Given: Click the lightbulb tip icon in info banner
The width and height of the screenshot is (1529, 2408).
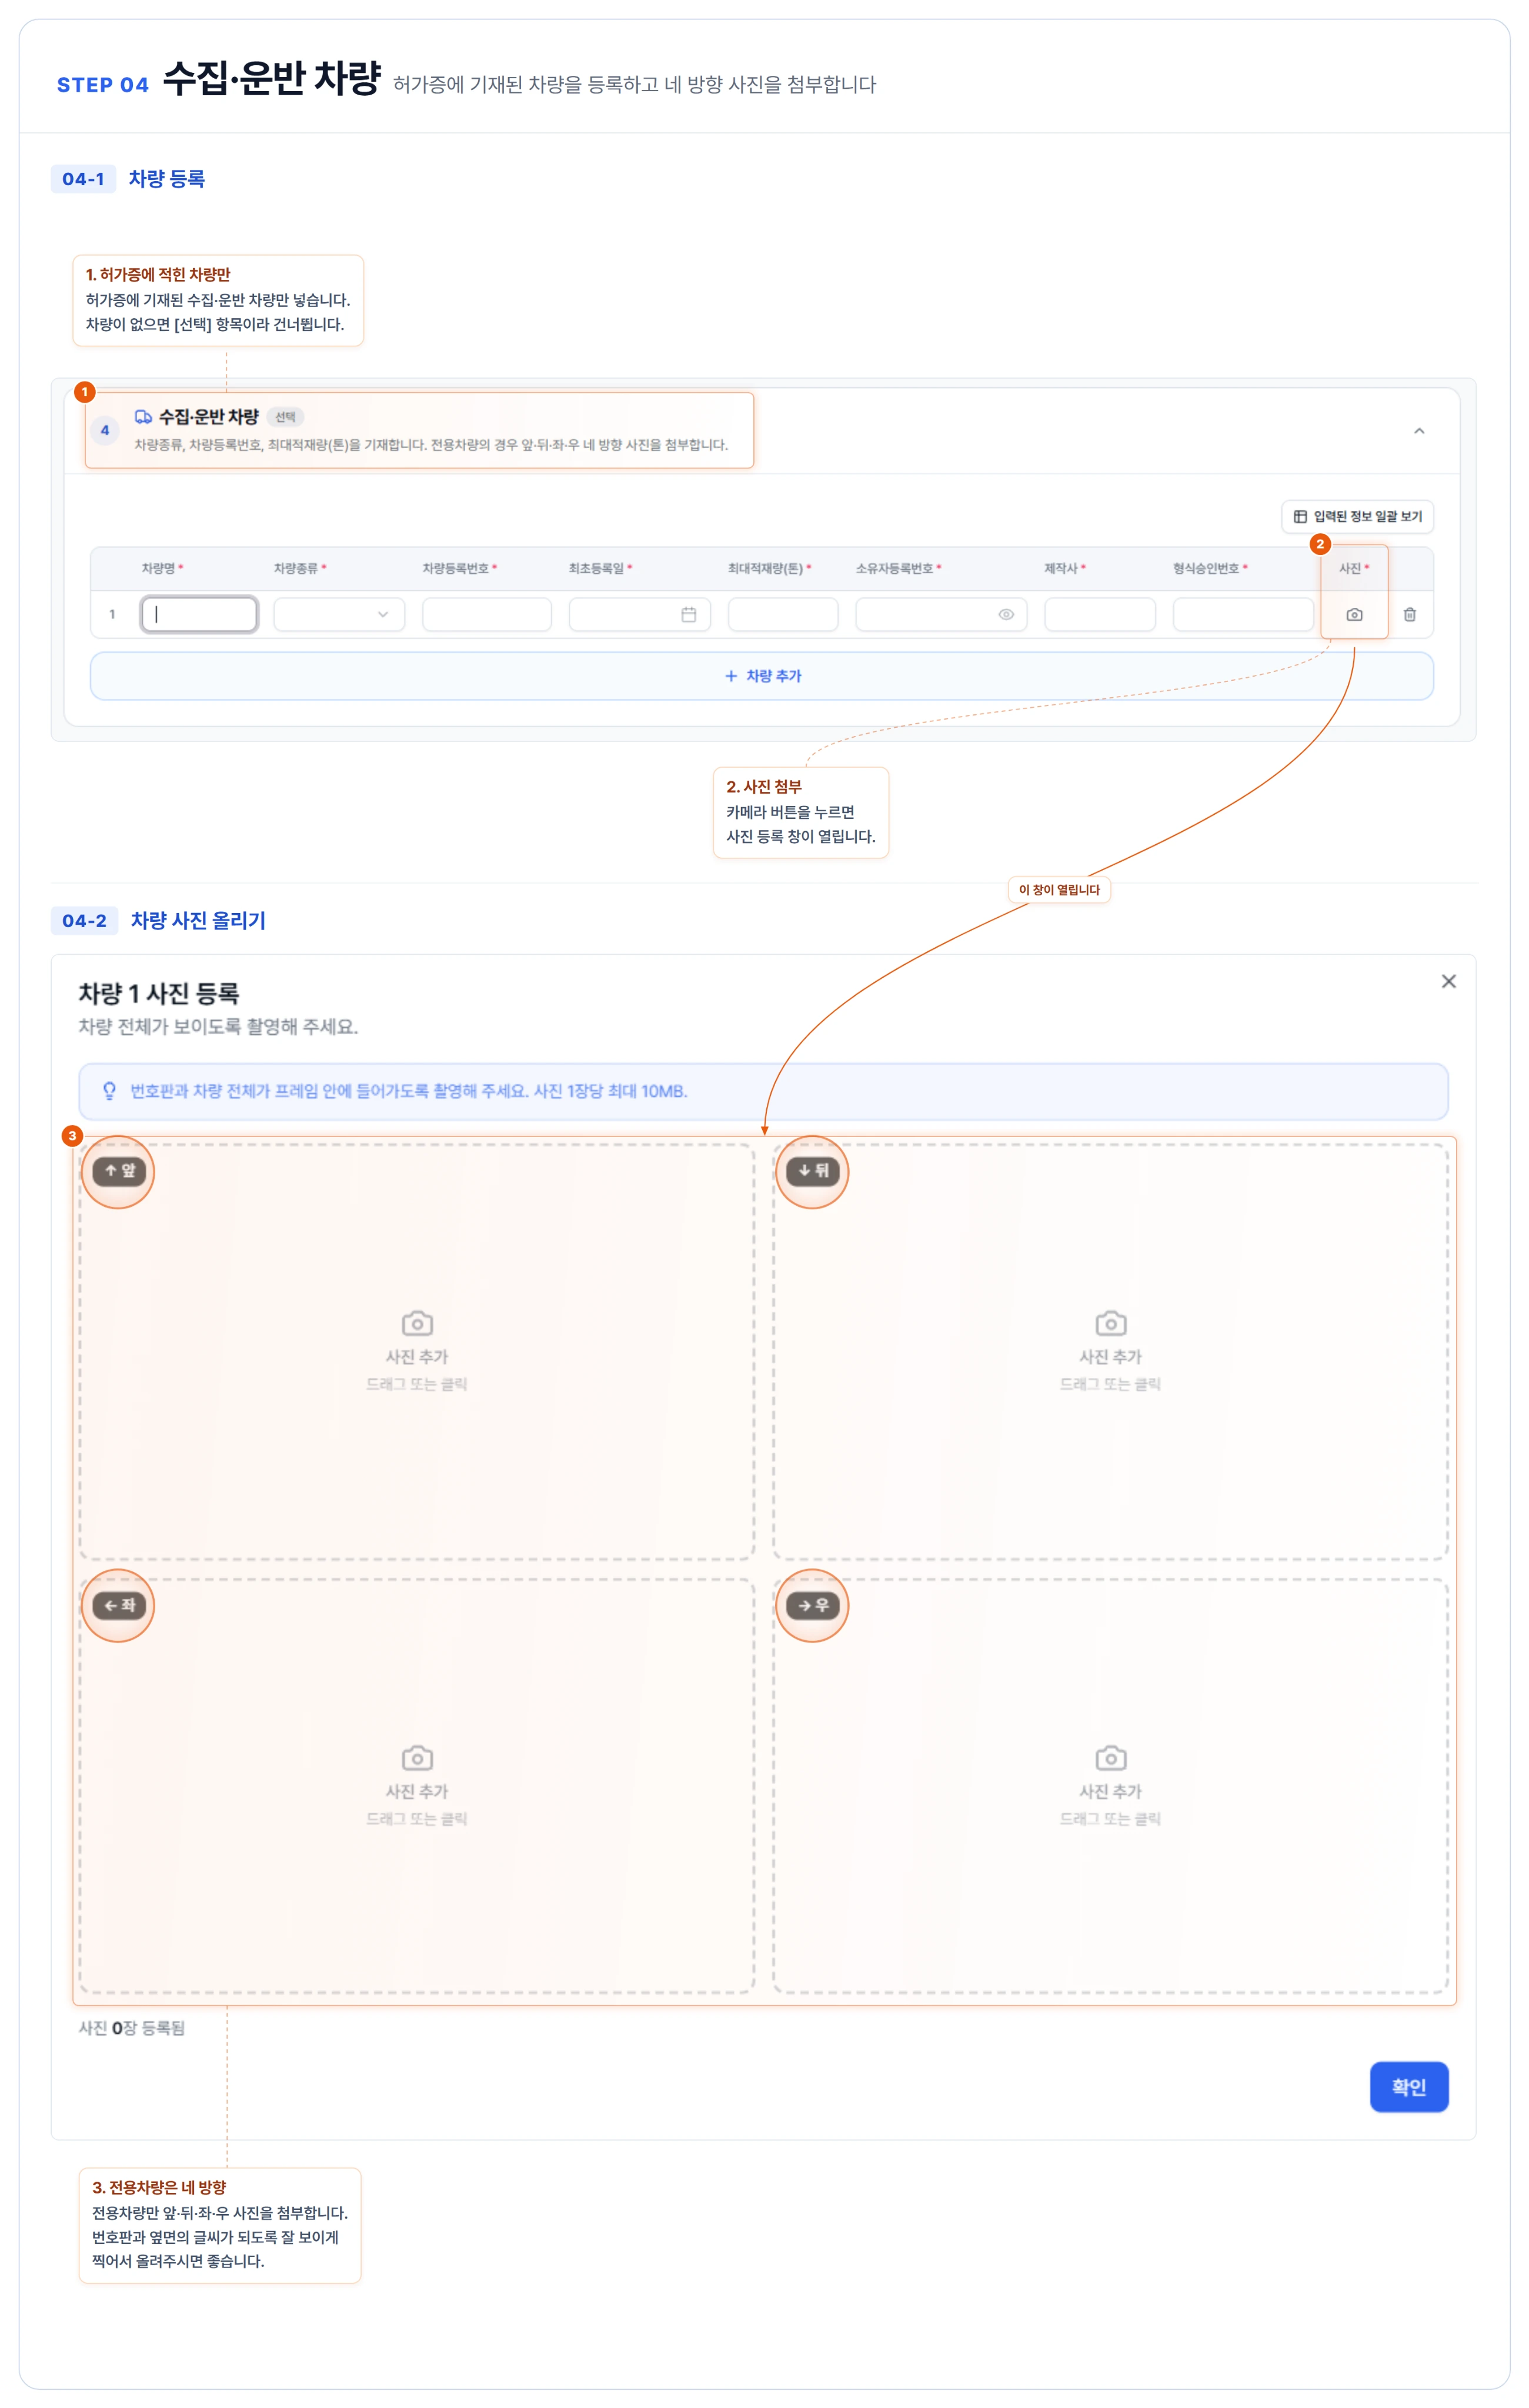Looking at the screenshot, I should click(x=110, y=1091).
